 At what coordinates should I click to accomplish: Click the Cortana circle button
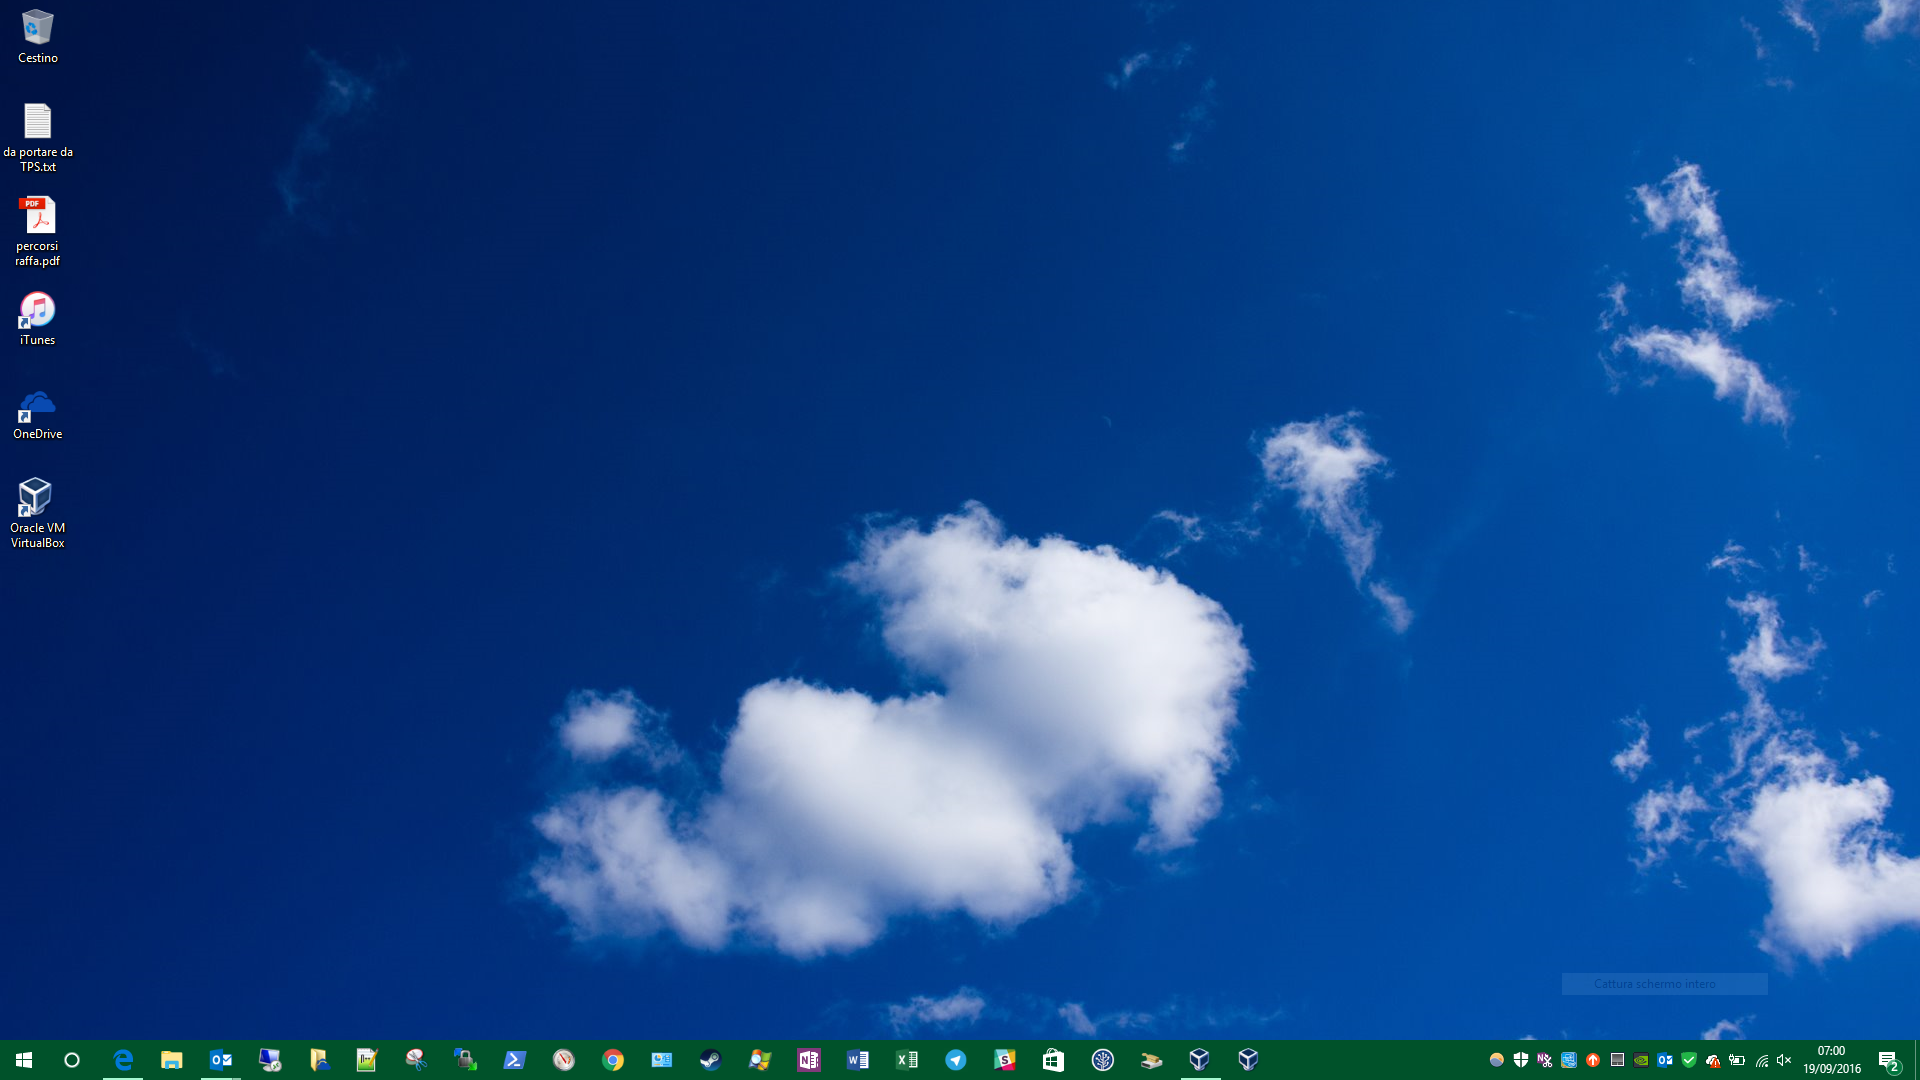pos(72,1060)
